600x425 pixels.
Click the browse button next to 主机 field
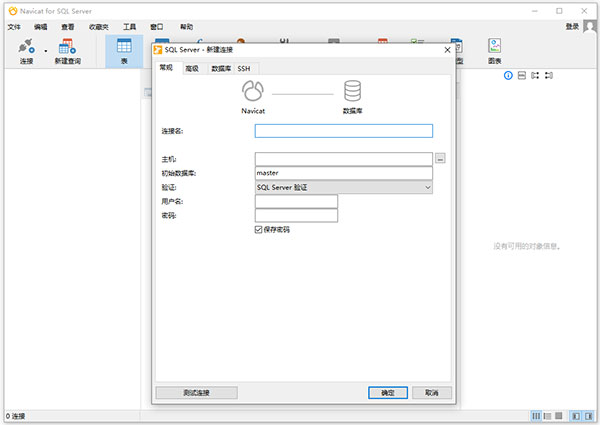[x=440, y=158]
